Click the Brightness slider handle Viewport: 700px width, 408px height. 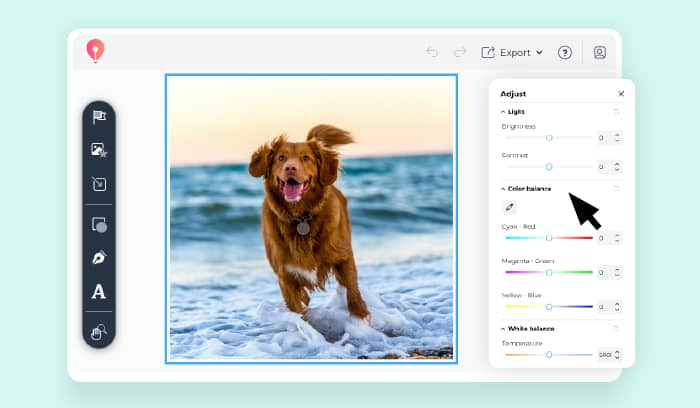coord(549,138)
